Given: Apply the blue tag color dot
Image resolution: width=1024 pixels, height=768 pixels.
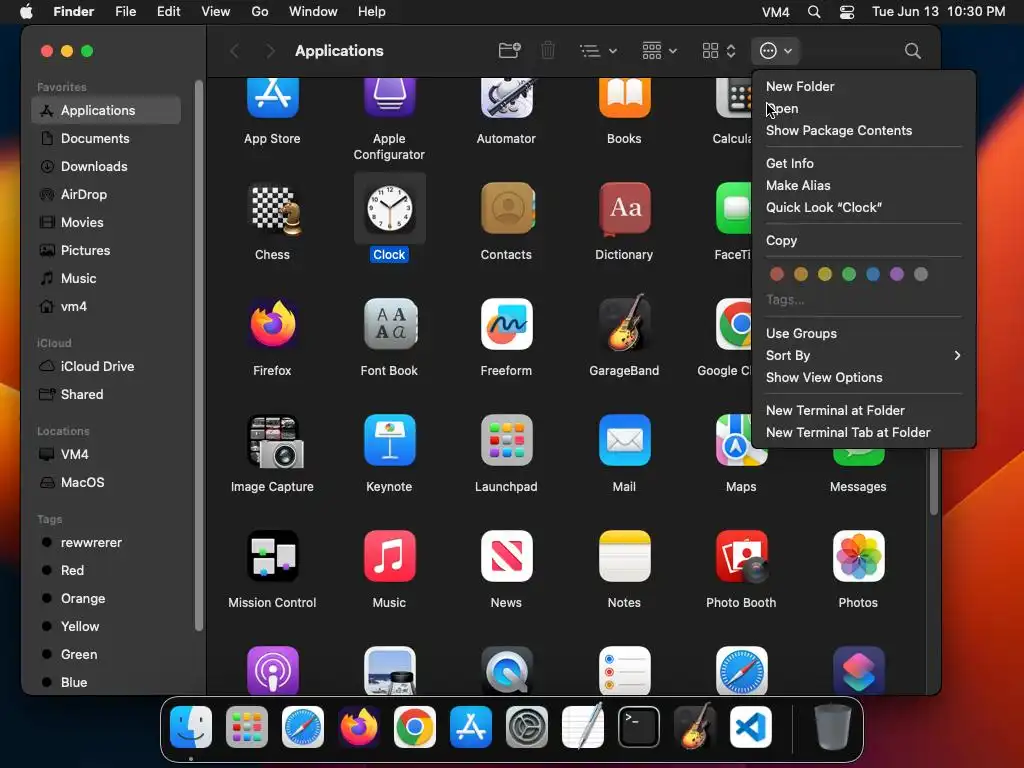Looking at the screenshot, I should pos(872,274).
